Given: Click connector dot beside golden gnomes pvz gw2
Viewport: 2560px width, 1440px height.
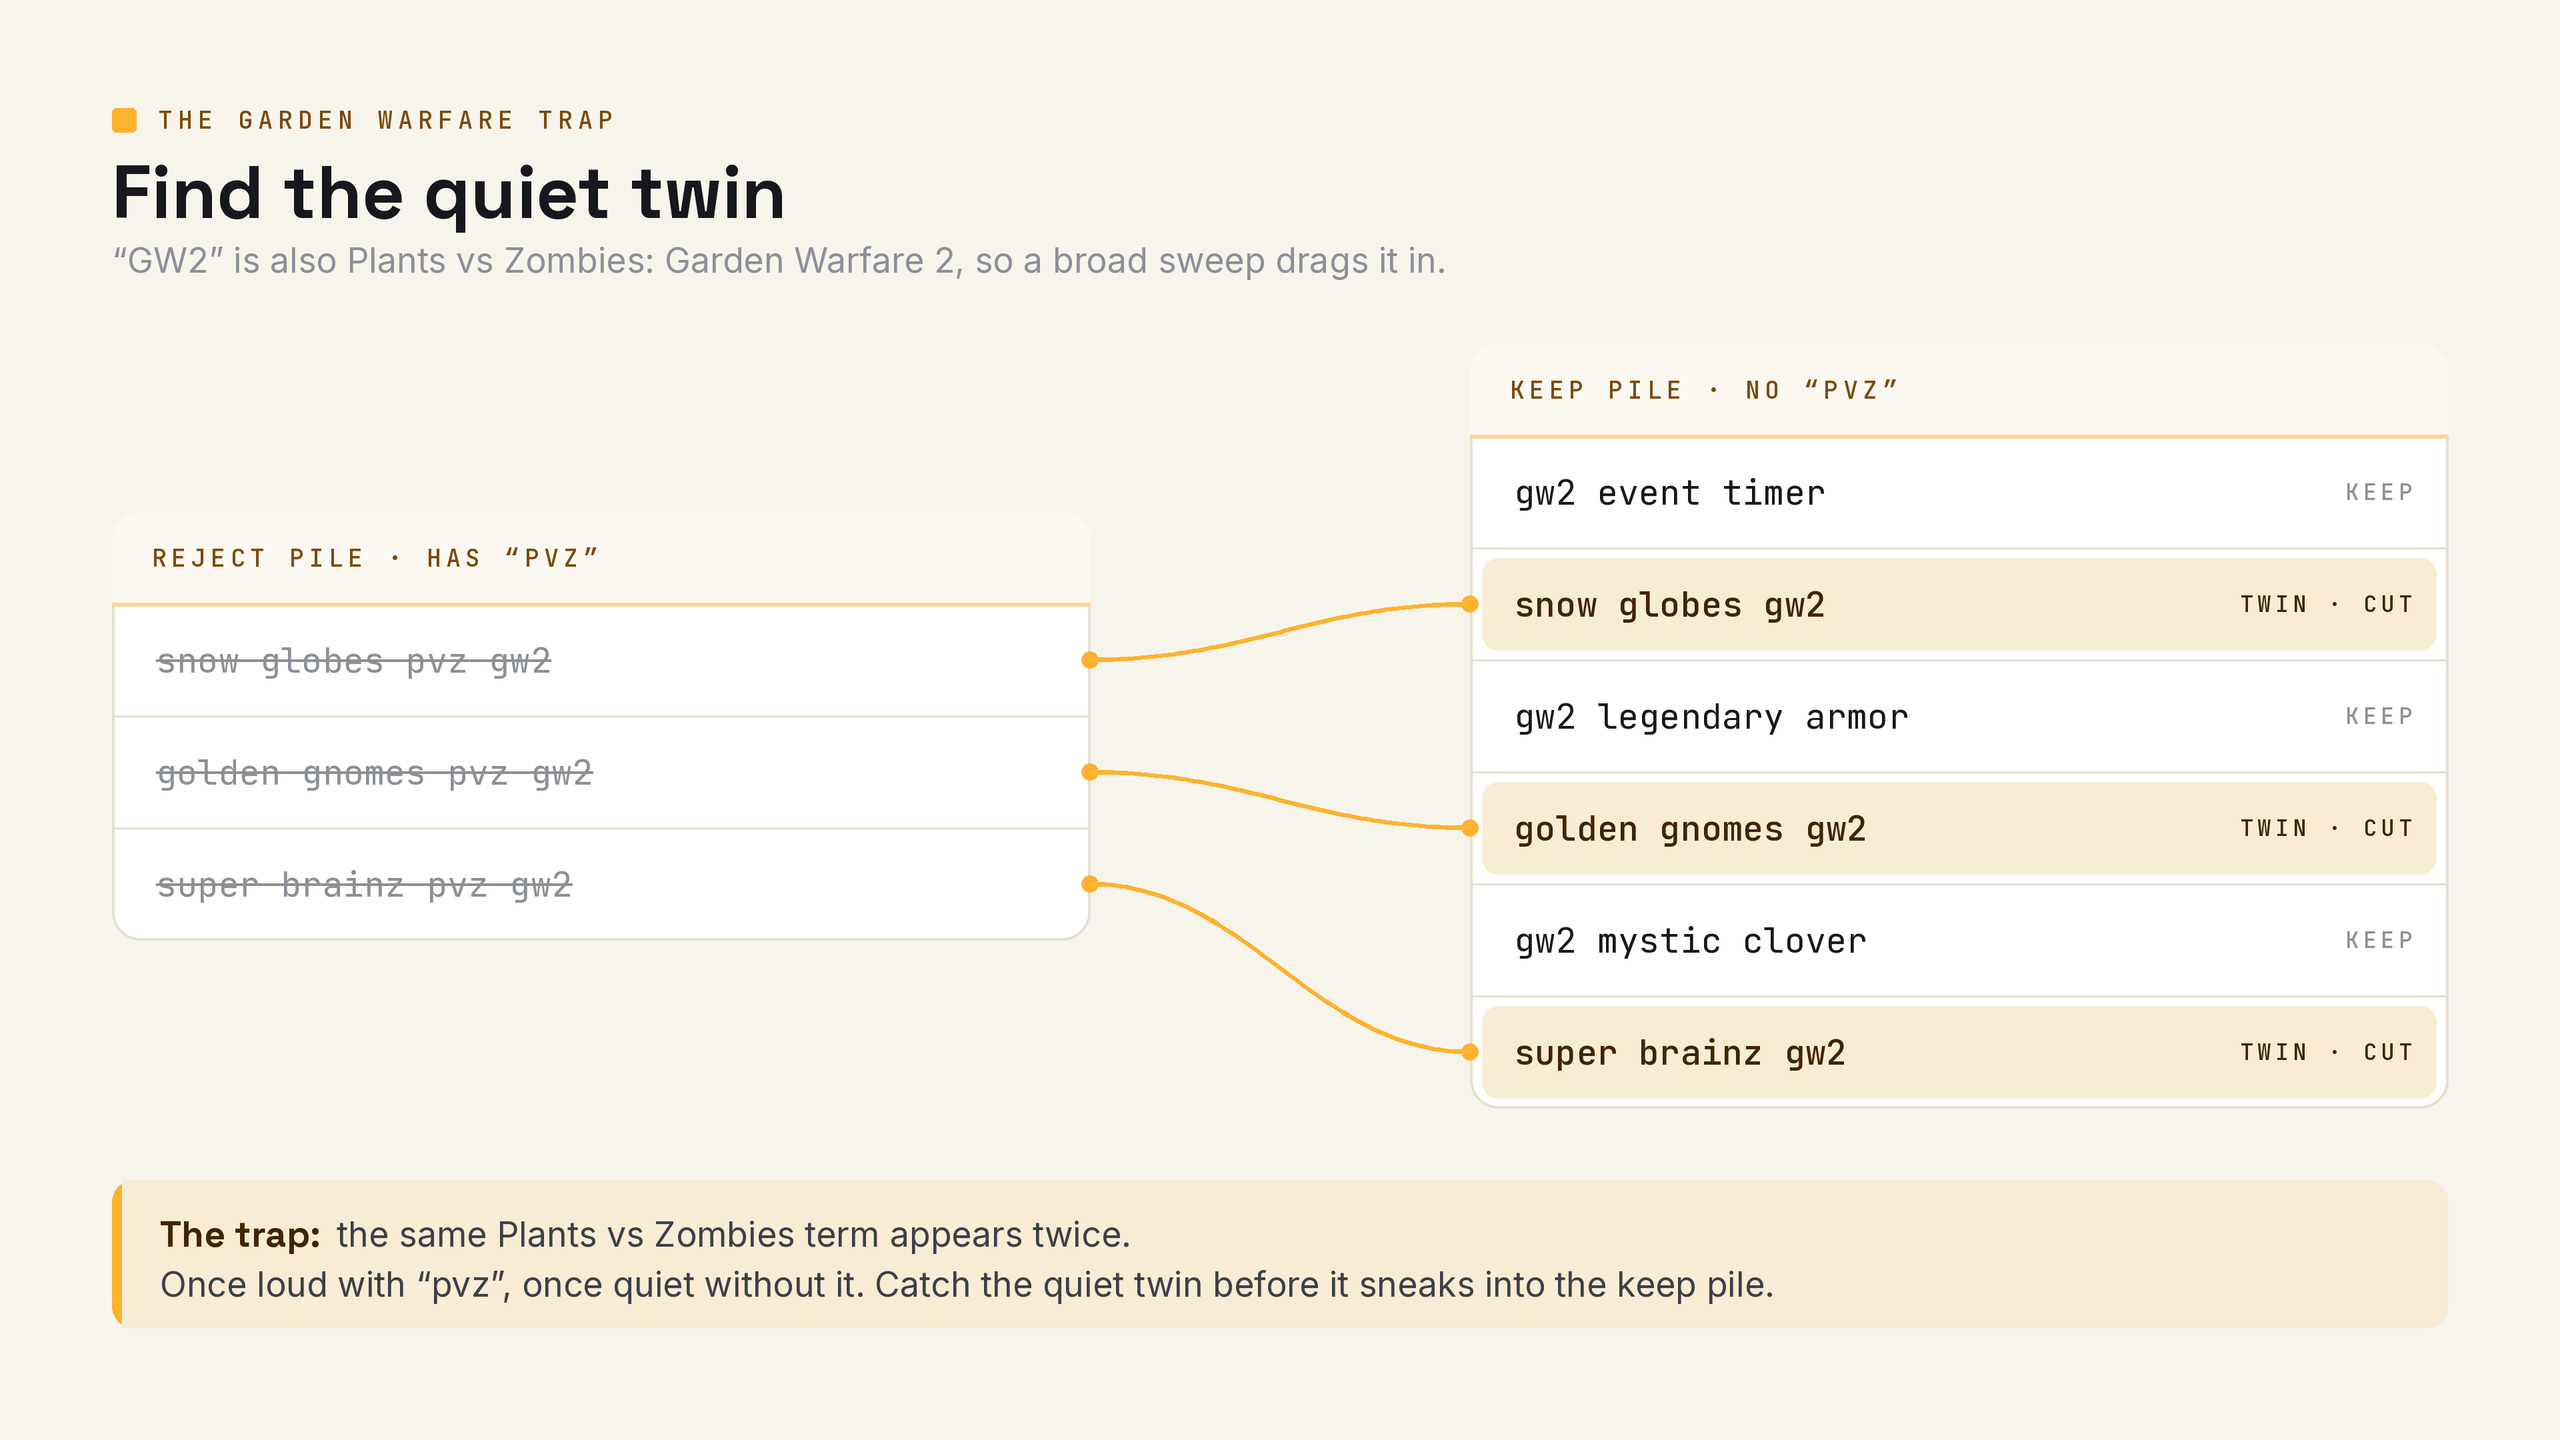Looking at the screenshot, I should pos(1090,772).
